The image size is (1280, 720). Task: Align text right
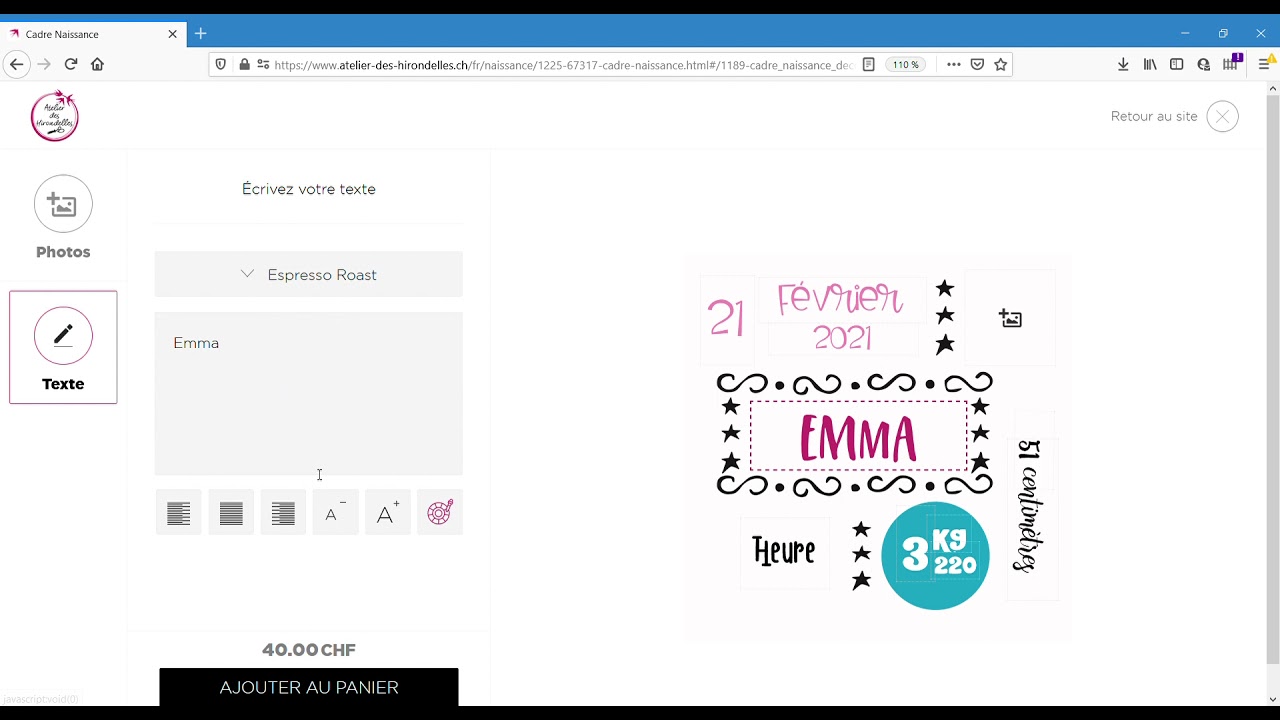[283, 513]
